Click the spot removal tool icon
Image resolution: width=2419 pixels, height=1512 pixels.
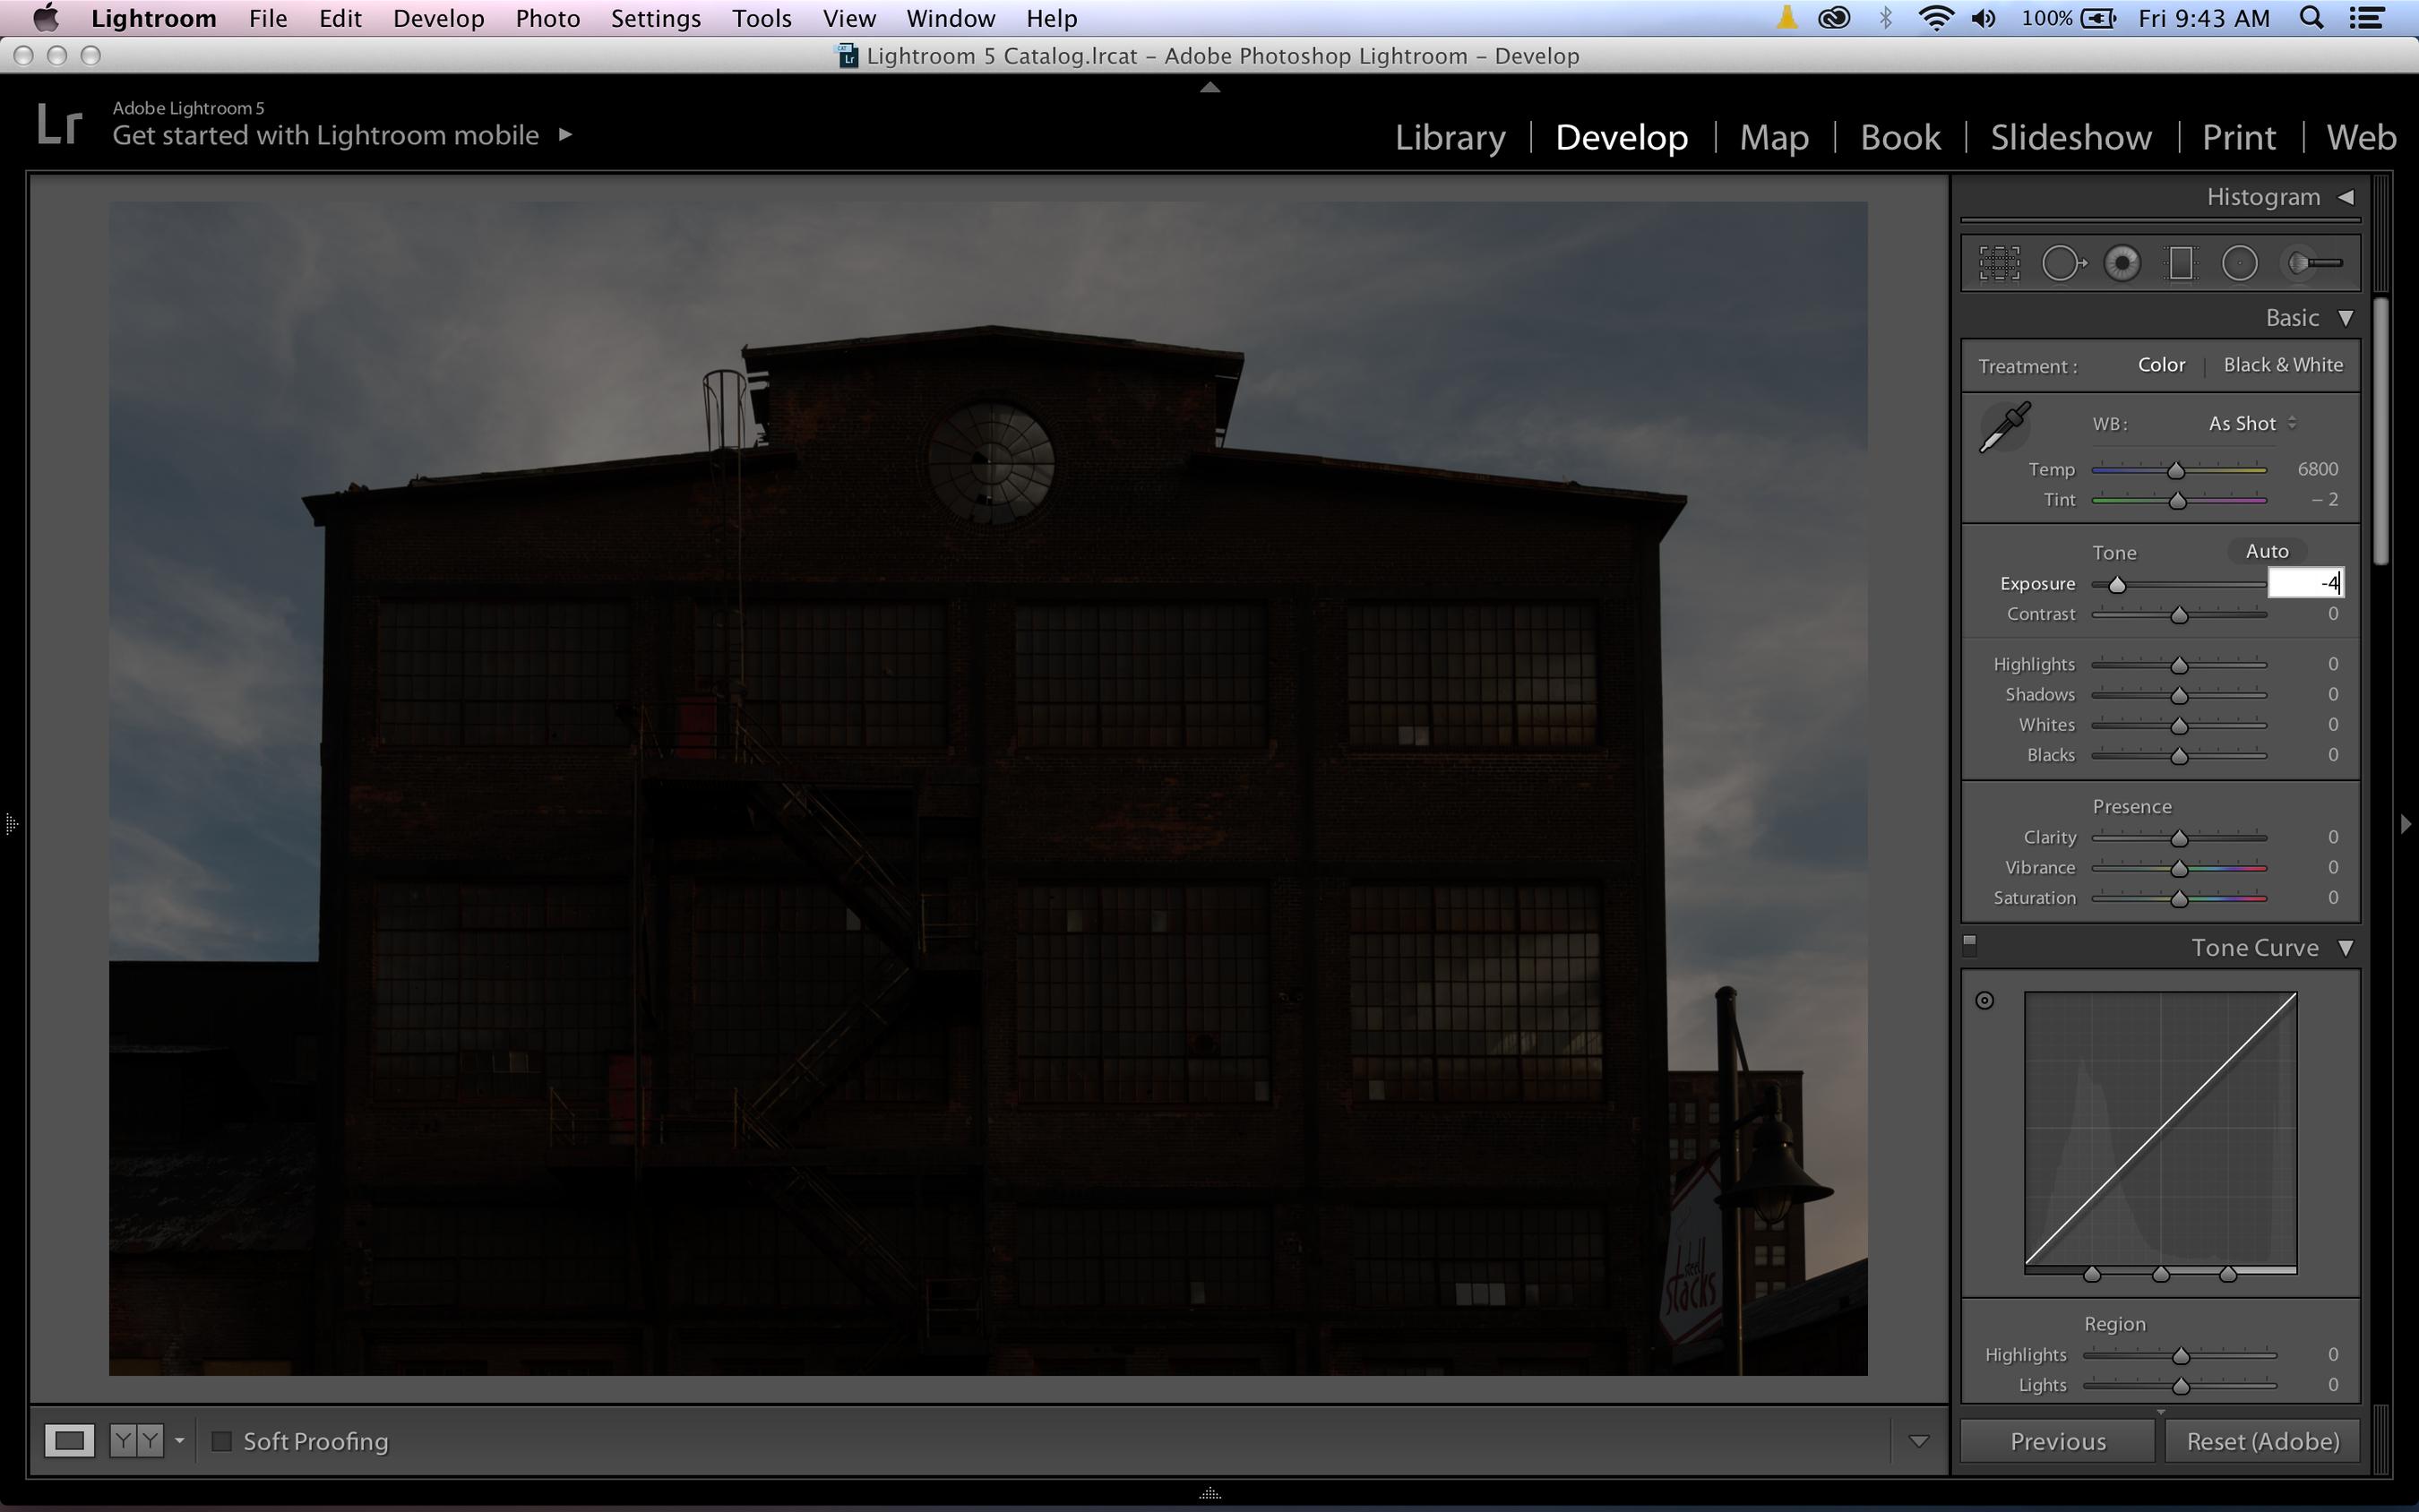click(x=2062, y=263)
